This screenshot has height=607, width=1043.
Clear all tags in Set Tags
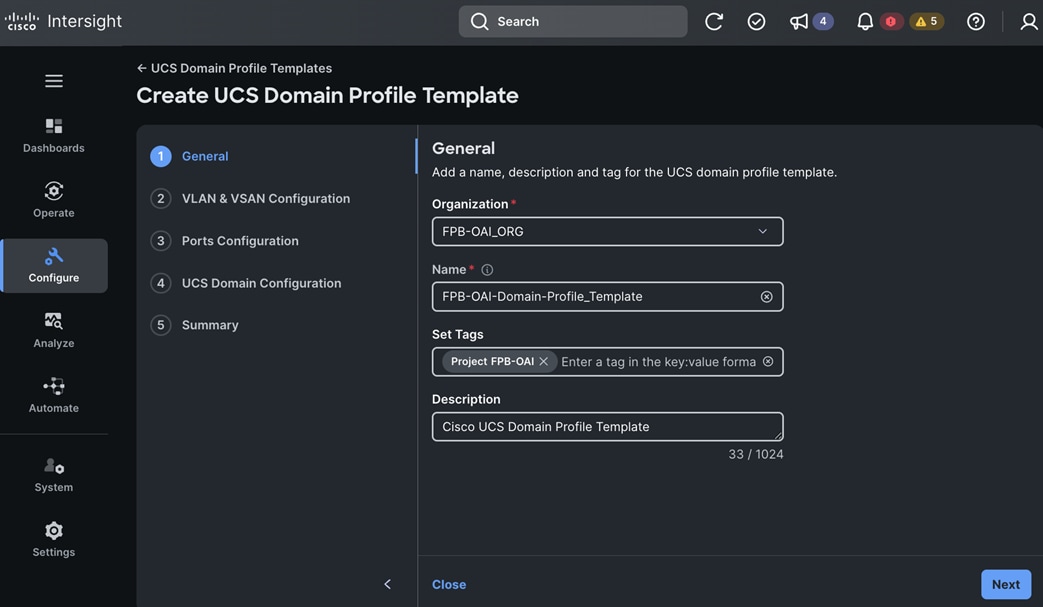tap(768, 361)
